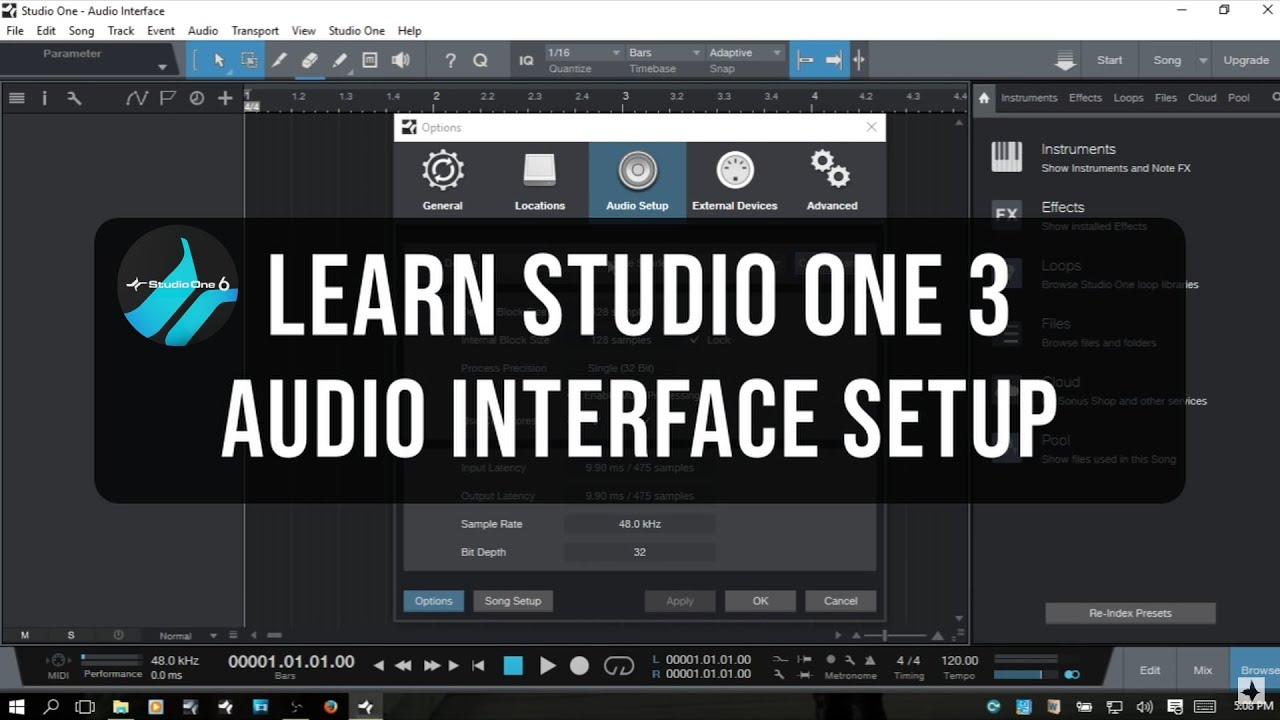Open the Normal track height dropdown
Image resolution: width=1280 pixels, height=720 pixels.
tap(187, 635)
